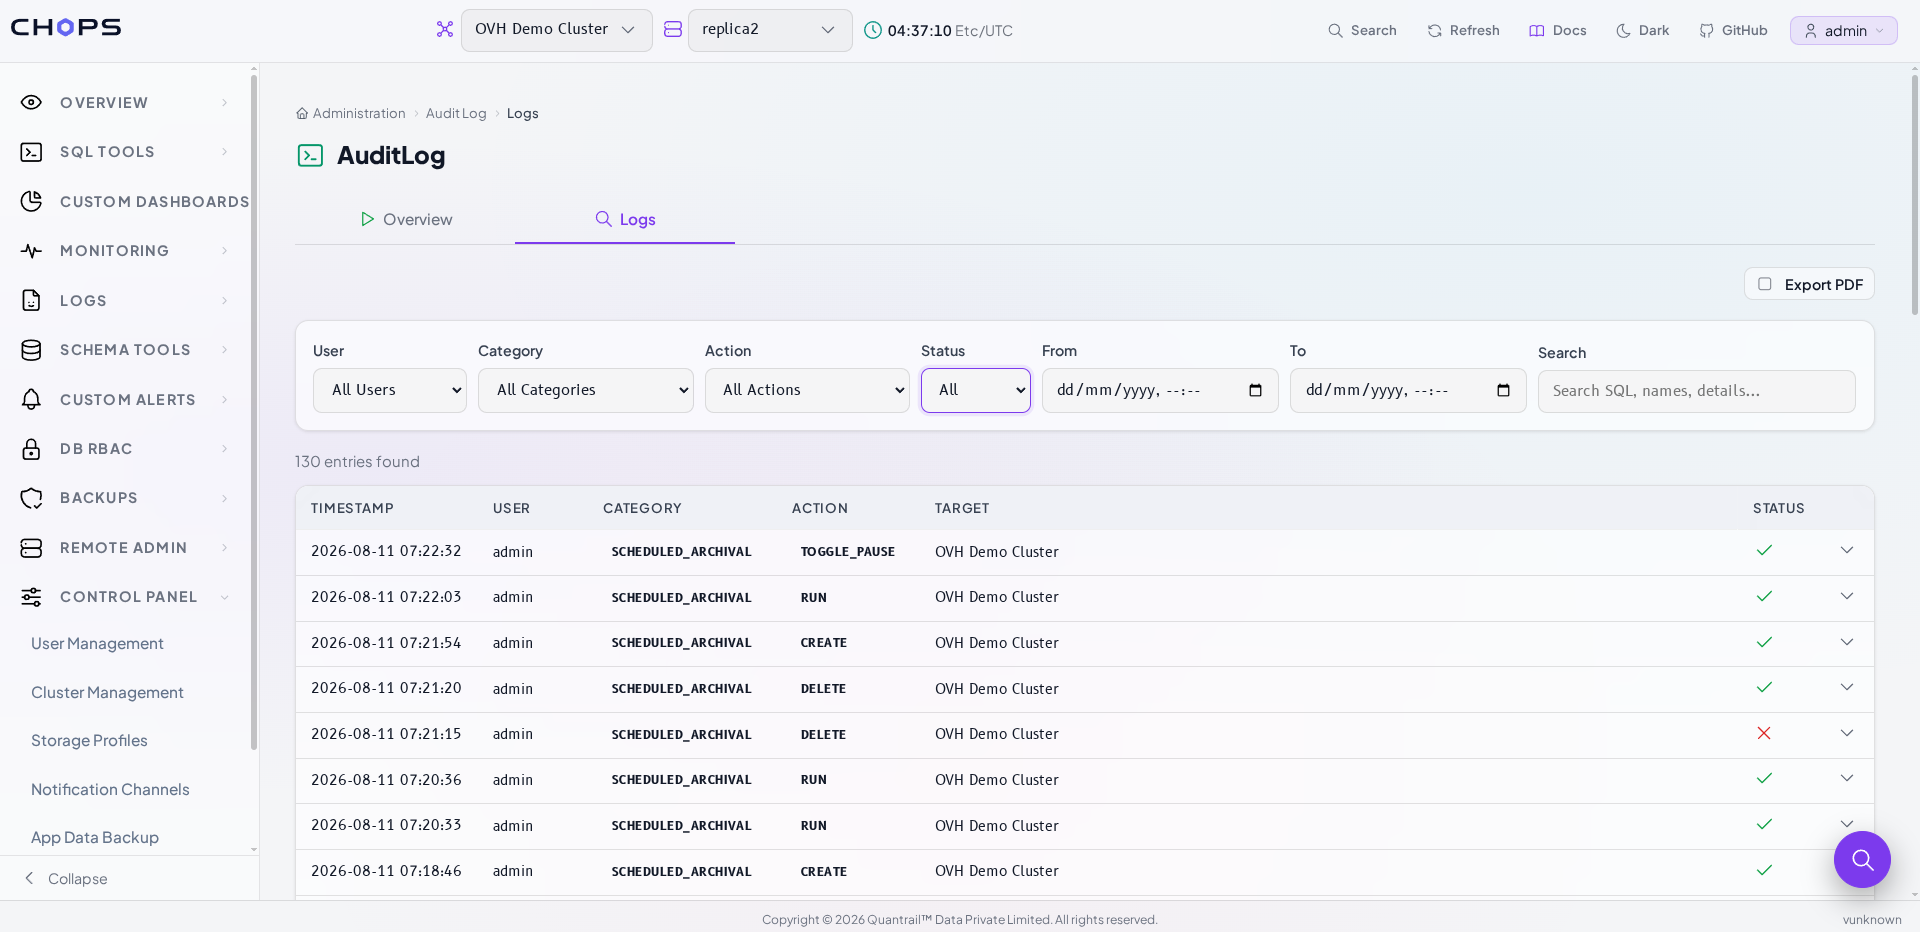Open calendar picker in the To field
The image size is (1920, 932).
1504,390
